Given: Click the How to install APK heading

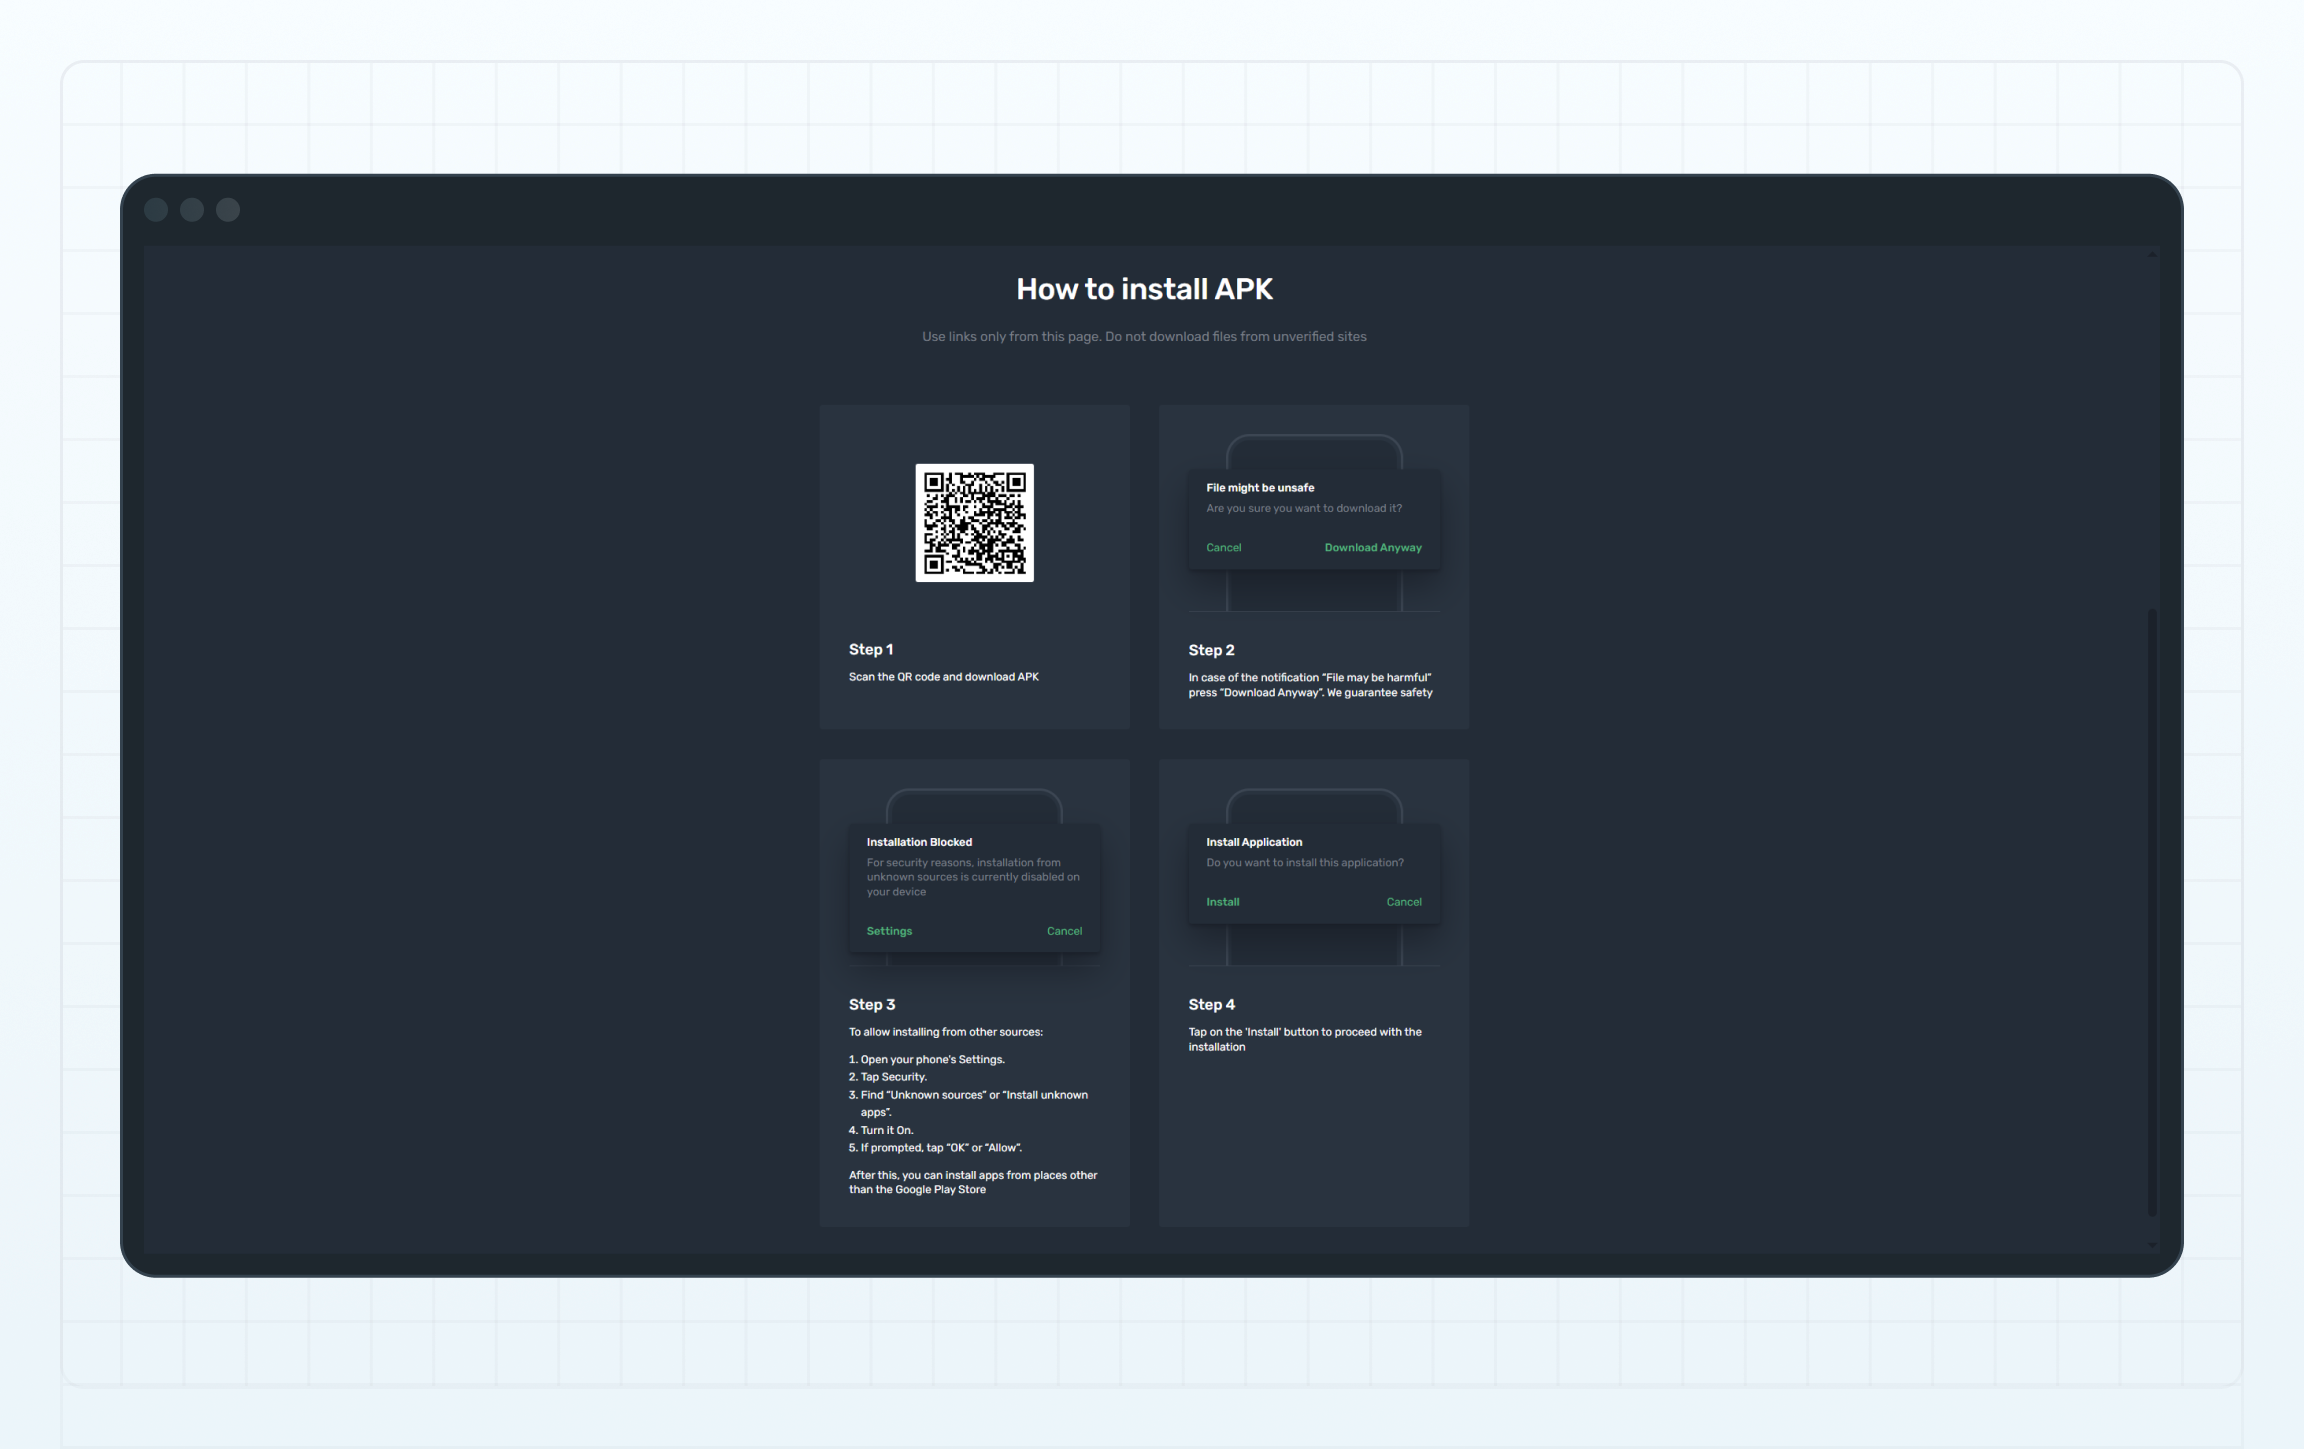Looking at the screenshot, I should (x=1144, y=288).
